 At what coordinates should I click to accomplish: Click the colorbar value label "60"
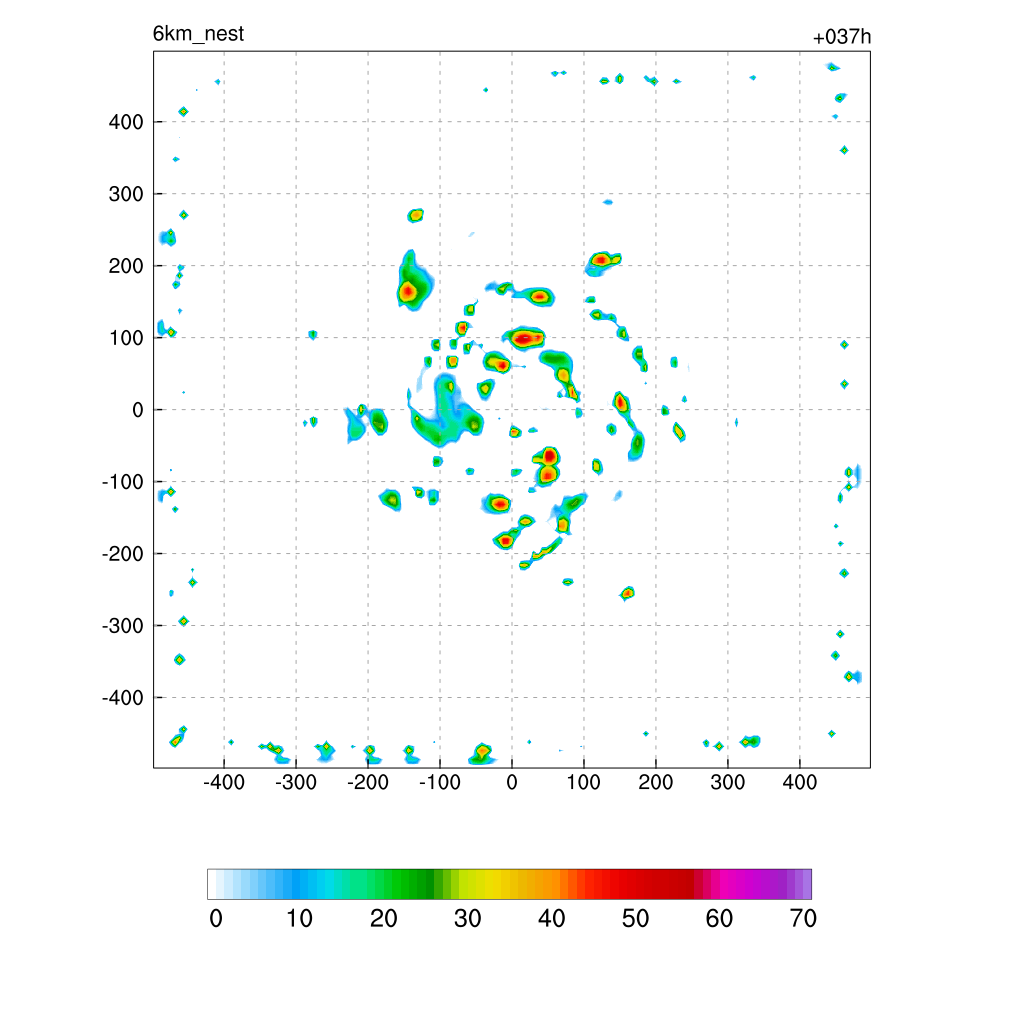719,919
